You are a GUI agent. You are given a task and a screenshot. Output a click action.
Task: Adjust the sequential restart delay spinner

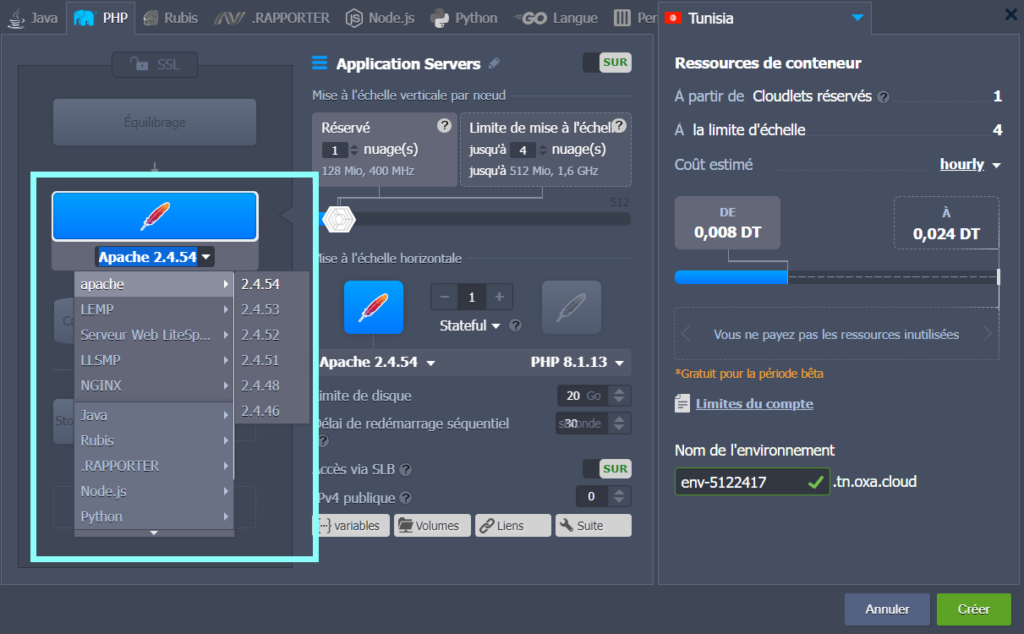pos(619,423)
